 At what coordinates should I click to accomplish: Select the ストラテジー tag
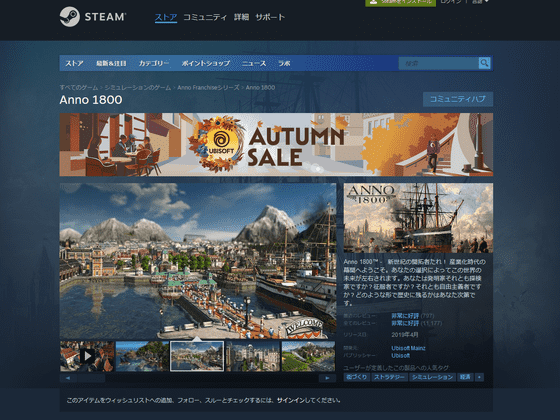click(389, 377)
